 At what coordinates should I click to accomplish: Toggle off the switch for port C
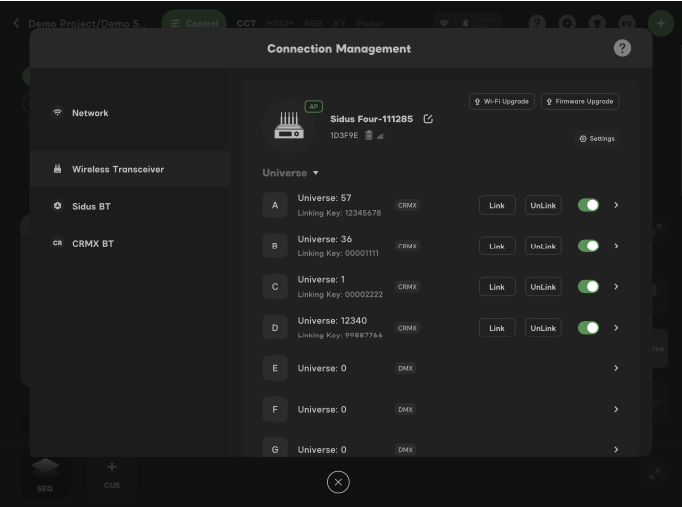(x=588, y=287)
